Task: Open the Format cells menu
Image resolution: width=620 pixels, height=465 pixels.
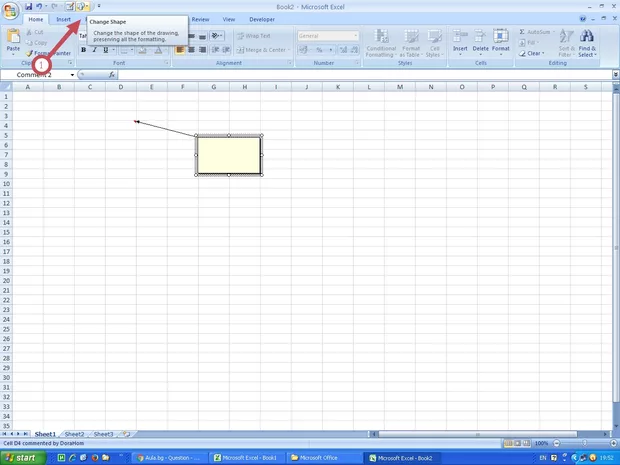Action: tap(501, 42)
